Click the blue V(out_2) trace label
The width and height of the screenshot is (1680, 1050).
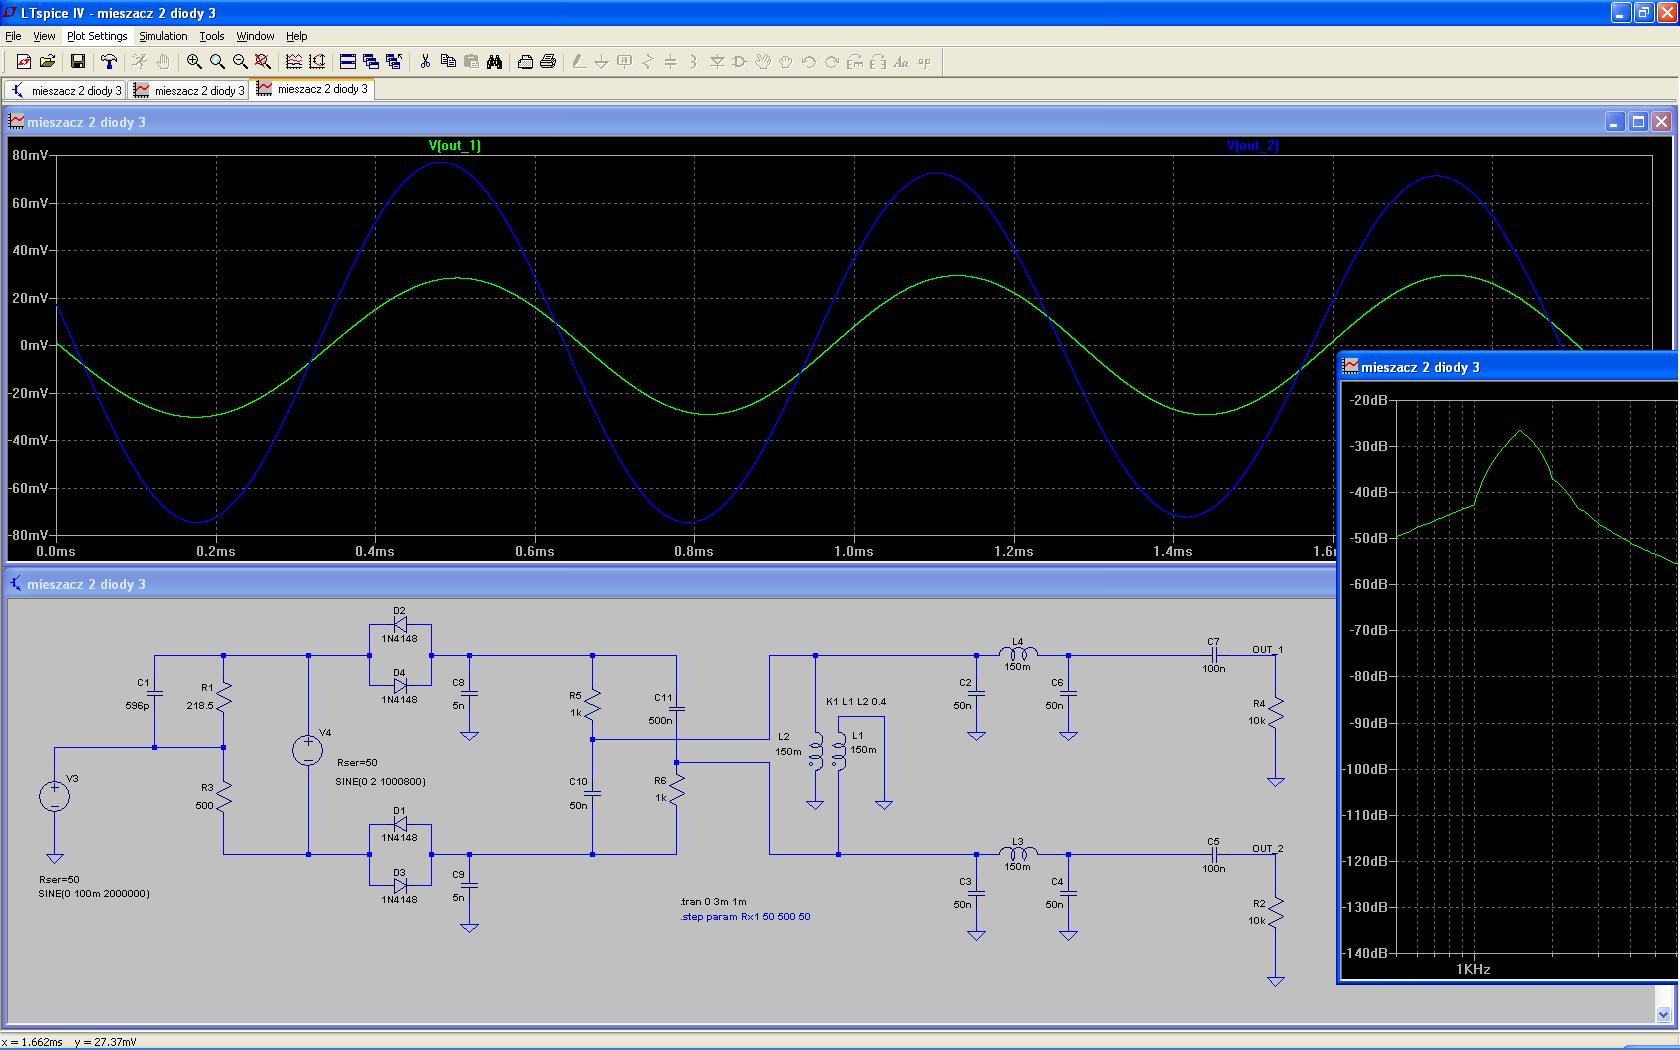click(1252, 145)
